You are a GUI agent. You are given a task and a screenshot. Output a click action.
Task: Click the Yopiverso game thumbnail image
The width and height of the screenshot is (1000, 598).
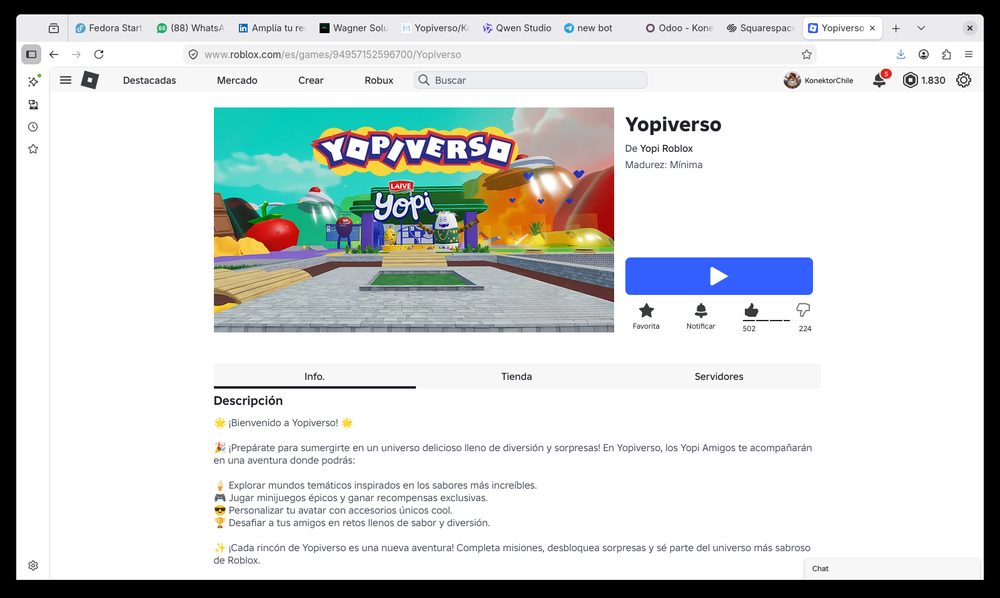[414, 220]
